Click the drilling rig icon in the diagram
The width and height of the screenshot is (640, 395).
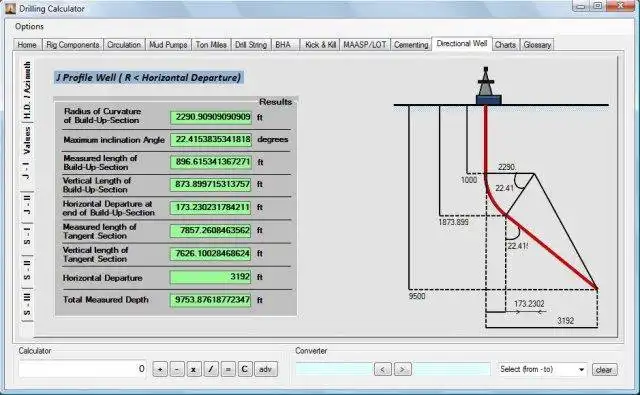click(488, 86)
